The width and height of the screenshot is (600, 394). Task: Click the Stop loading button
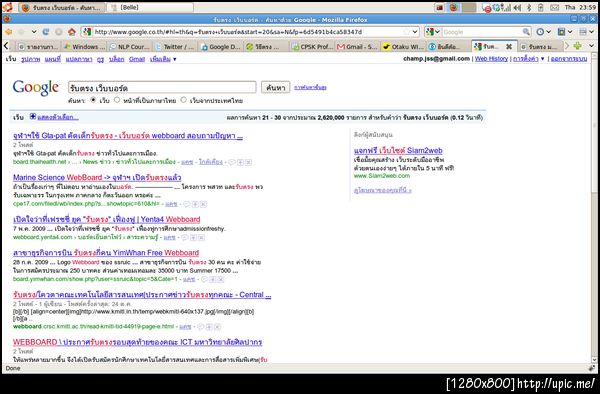click(59, 32)
